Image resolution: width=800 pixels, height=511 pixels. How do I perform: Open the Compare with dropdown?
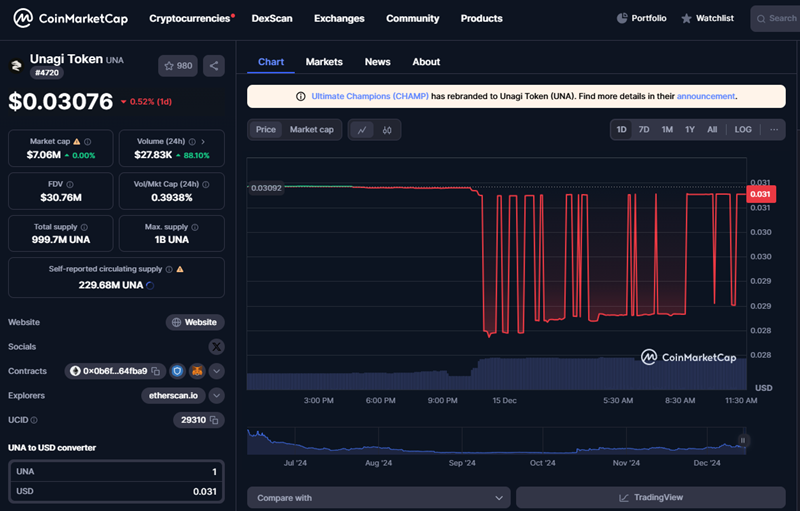(379, 498)
